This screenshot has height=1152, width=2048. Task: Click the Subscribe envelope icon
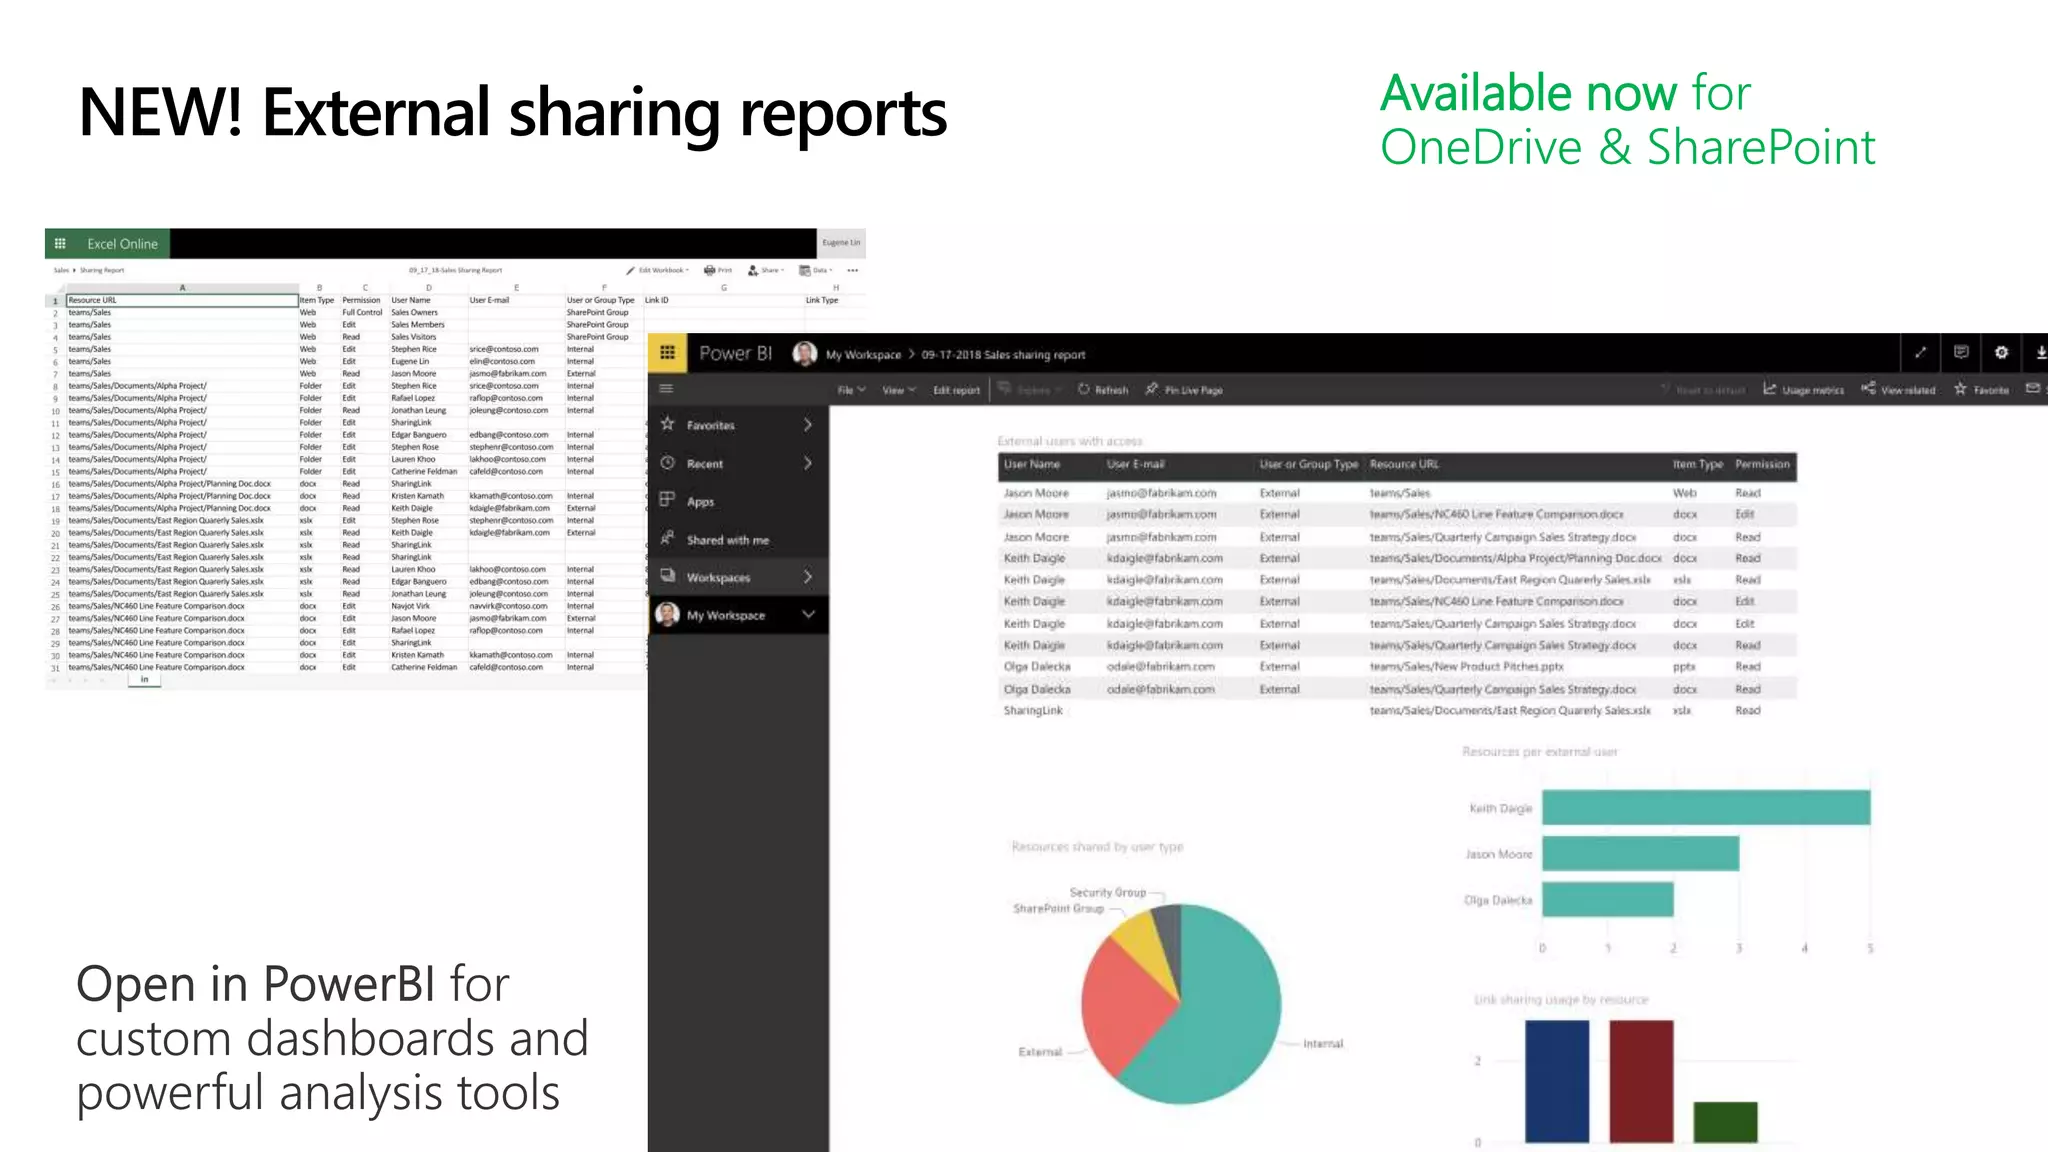[2033, 389]
